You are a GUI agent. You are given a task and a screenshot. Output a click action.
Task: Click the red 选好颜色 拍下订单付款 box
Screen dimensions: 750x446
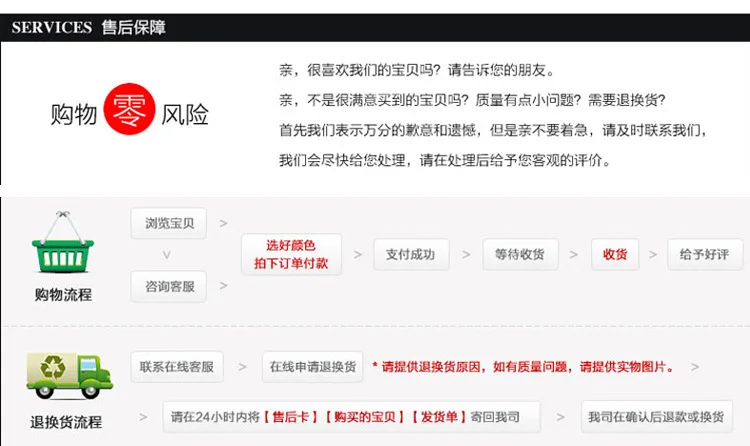[291, 254]
